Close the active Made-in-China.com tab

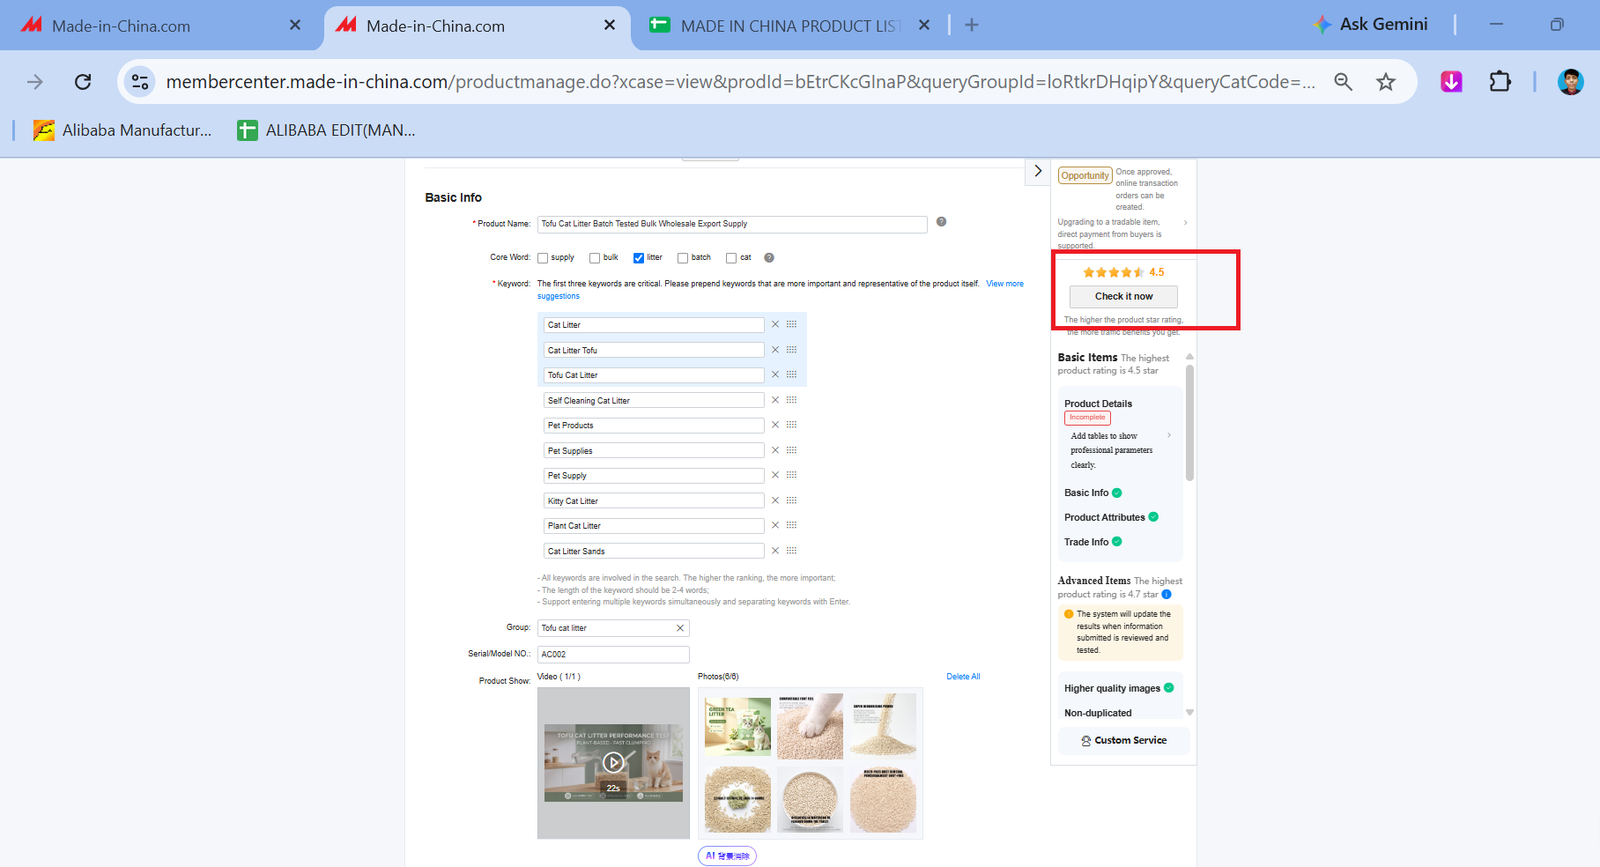click(609, 25)
